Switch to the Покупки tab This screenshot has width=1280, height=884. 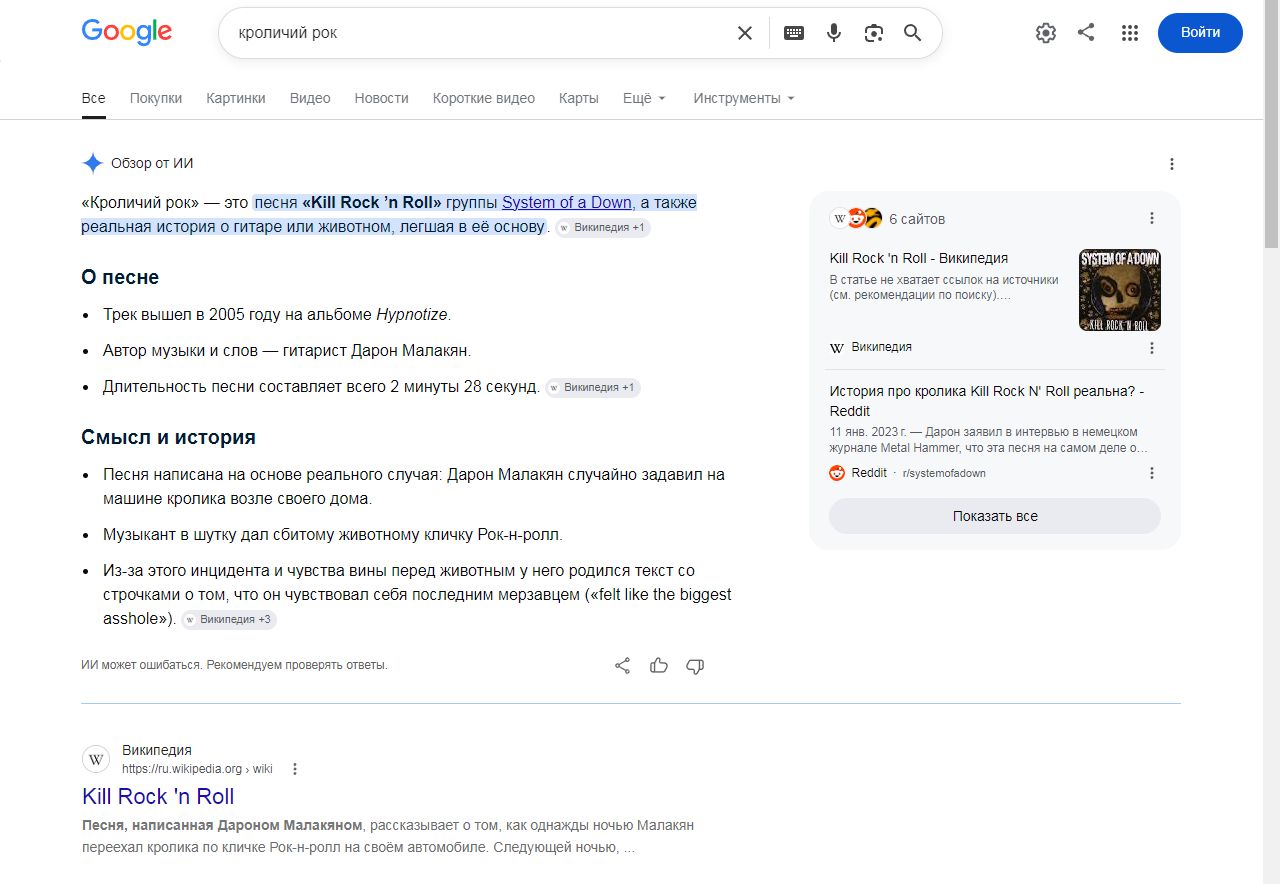tap(156, 98)
